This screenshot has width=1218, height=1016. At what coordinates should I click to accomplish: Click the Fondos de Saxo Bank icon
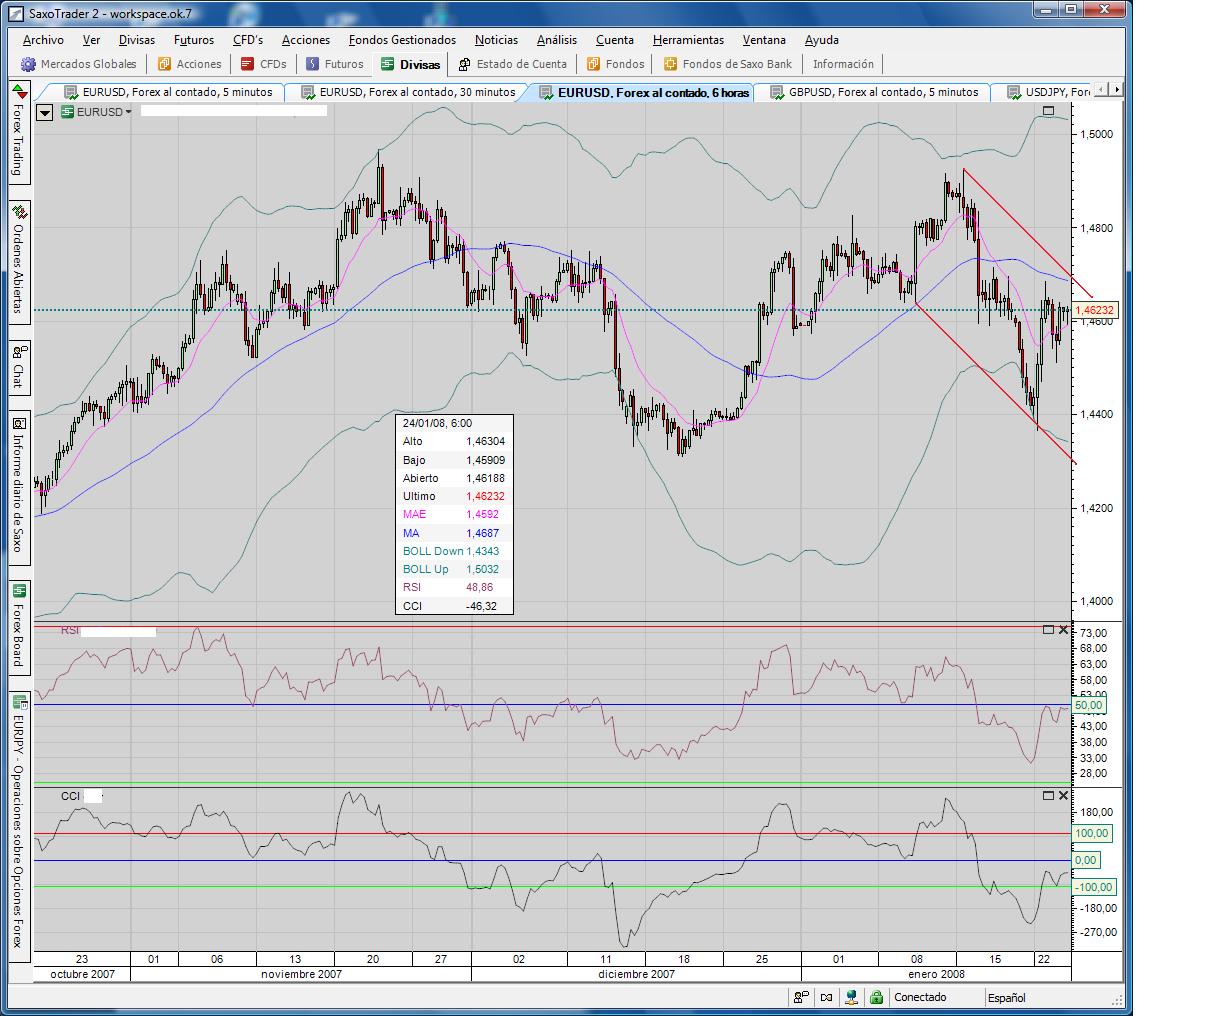point(670,64)
